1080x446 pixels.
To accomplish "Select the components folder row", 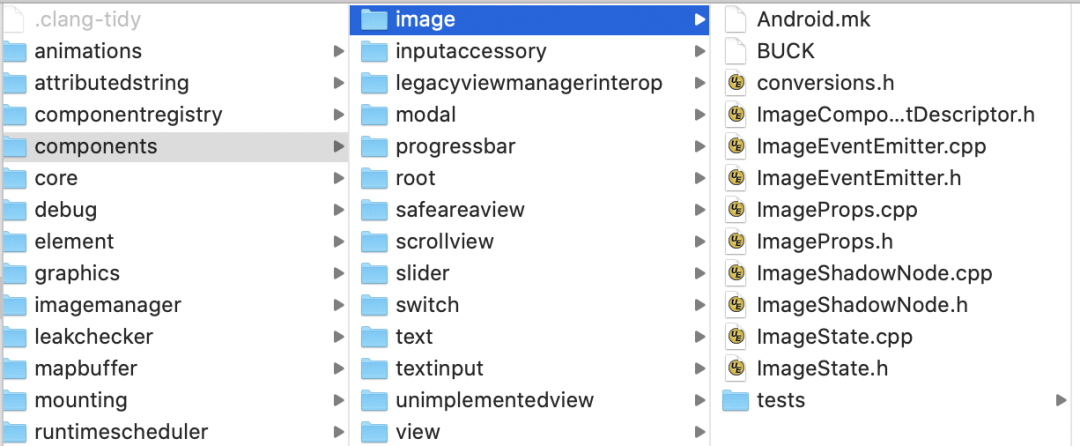I will (174, 147).
